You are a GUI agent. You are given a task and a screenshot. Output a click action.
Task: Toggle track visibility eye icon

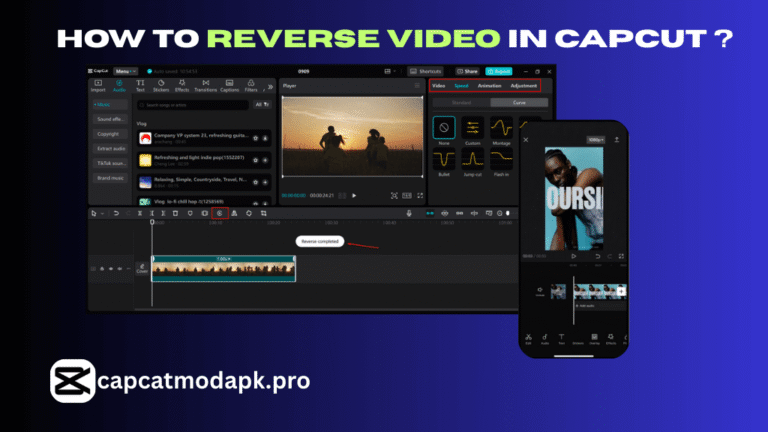click(111, 269)
